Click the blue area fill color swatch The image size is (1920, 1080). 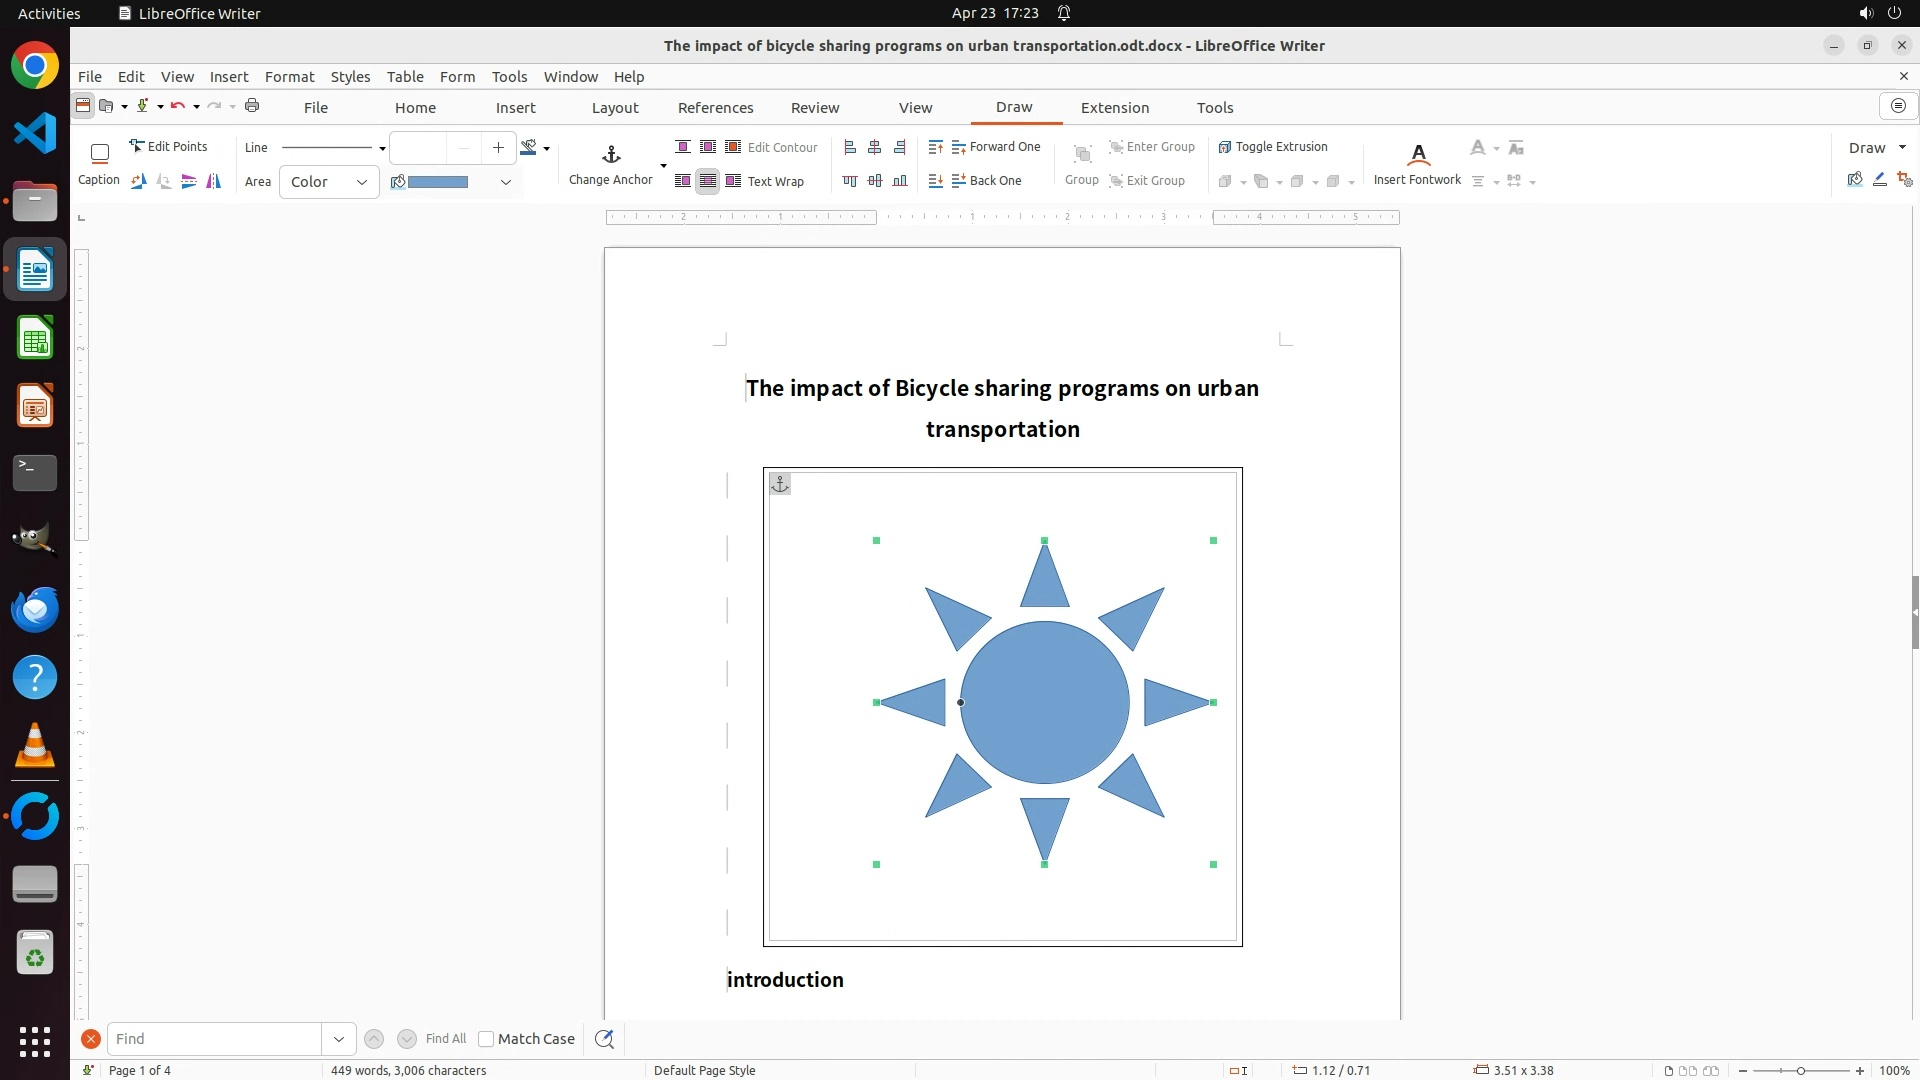pyautogui.click(x=438, y=182)
